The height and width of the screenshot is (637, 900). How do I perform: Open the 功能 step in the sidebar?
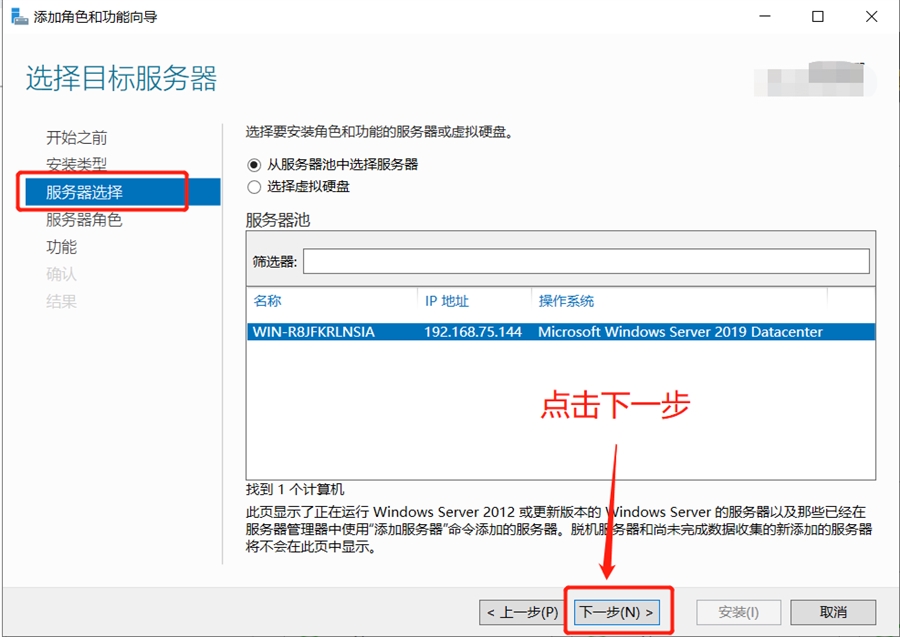(x=61, y=247)
